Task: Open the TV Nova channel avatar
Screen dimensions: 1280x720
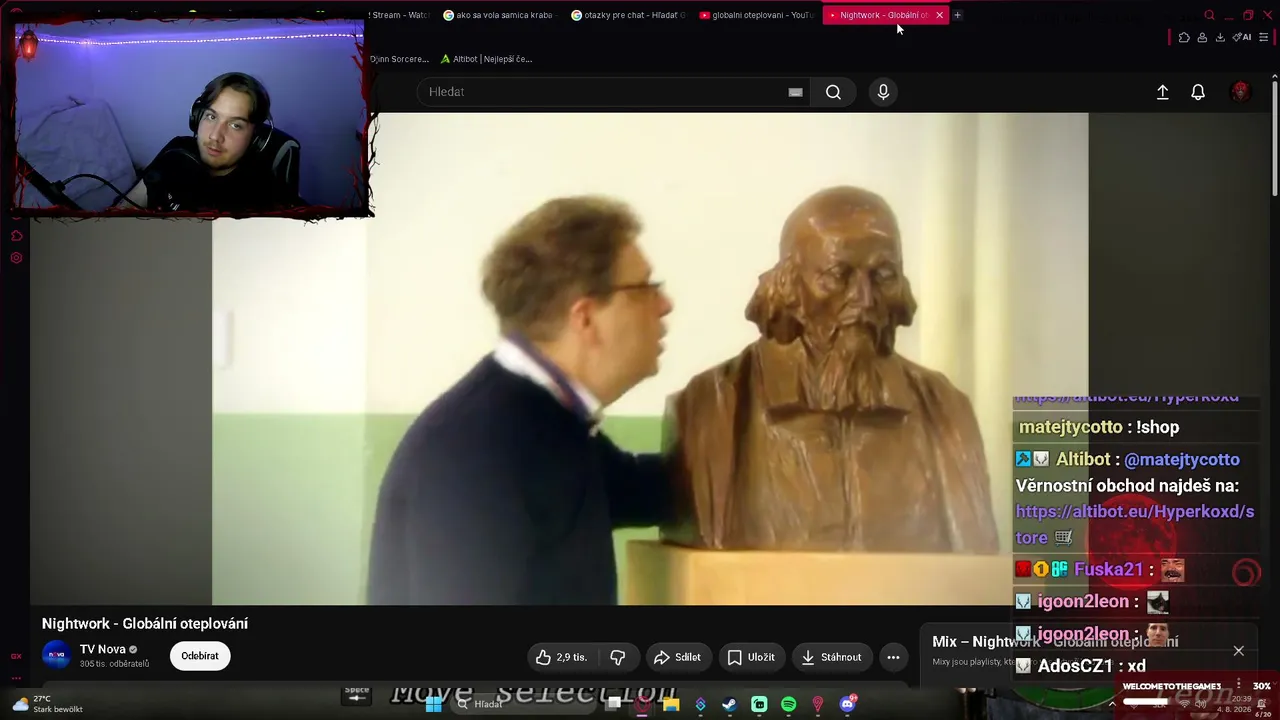Action: [x=56, y=655]
